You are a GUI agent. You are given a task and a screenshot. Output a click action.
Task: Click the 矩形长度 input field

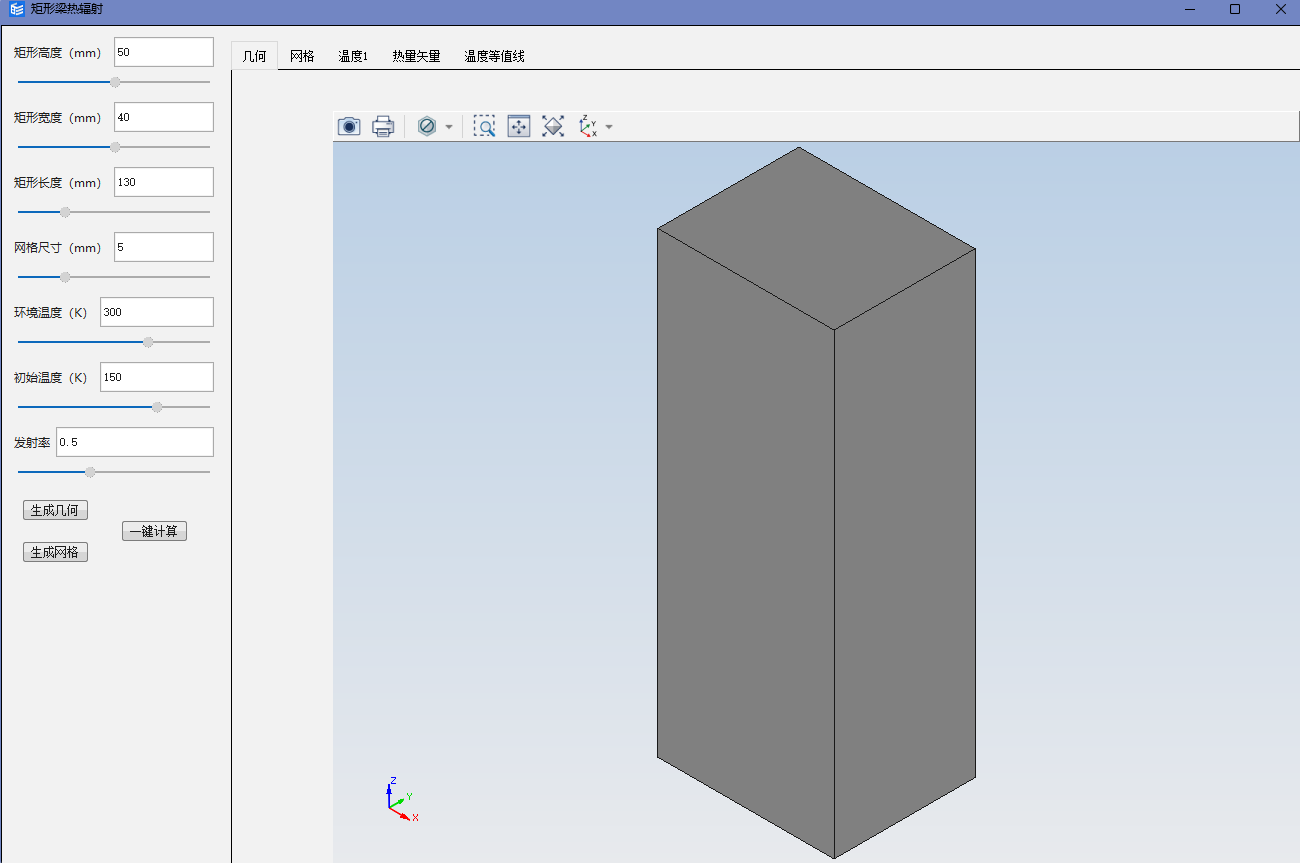point(164,182)
